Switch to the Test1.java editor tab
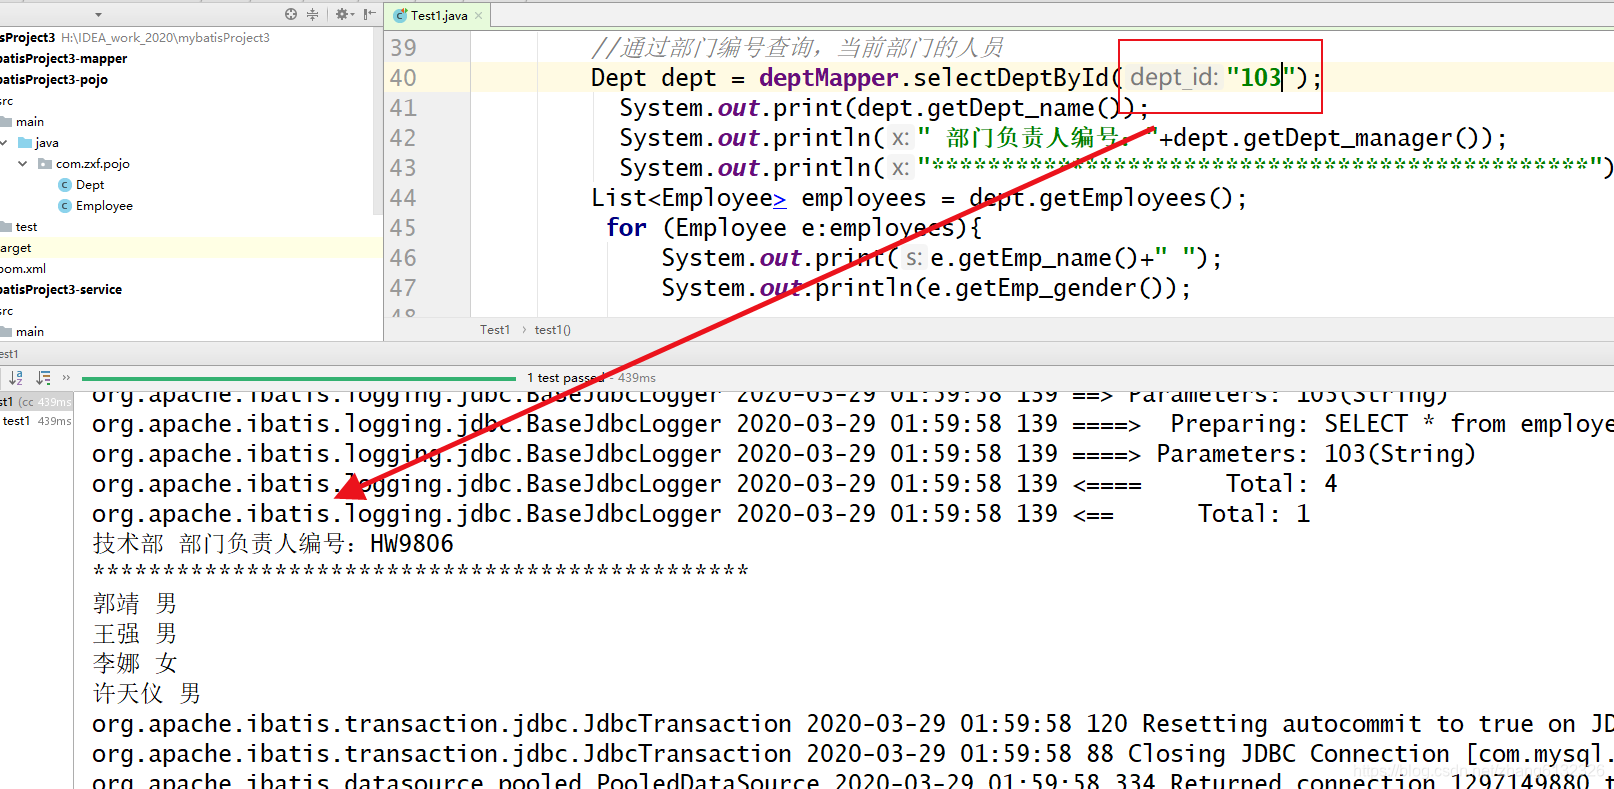The width and height of the screenshot is (1614, 789). 438,15
